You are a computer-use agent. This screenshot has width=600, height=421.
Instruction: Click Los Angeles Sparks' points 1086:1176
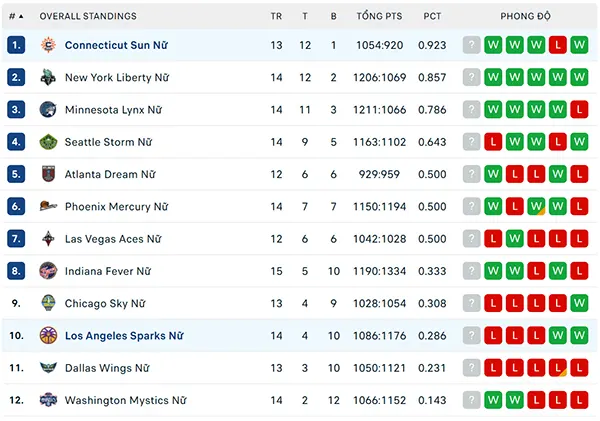(379, 336)
